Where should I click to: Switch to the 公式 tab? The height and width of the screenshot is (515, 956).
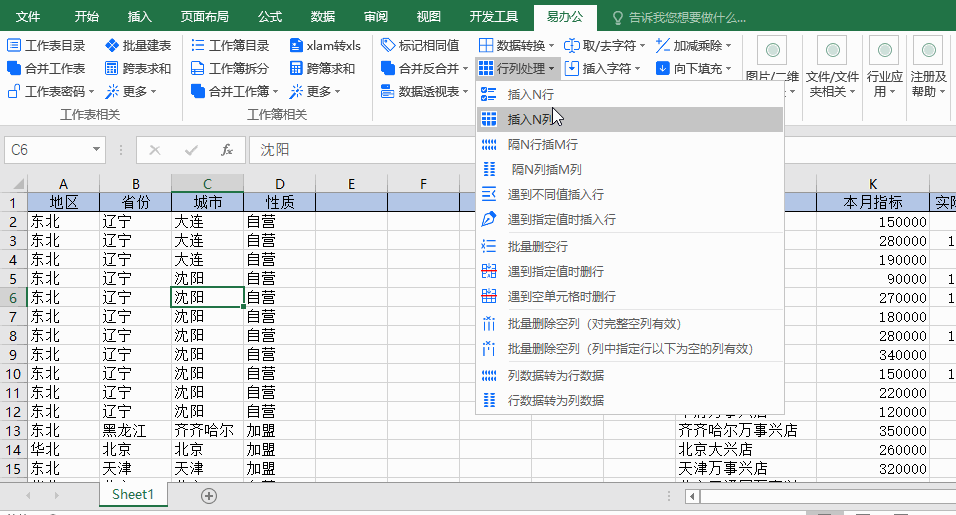pyautogui.click(x=269, y=16)
